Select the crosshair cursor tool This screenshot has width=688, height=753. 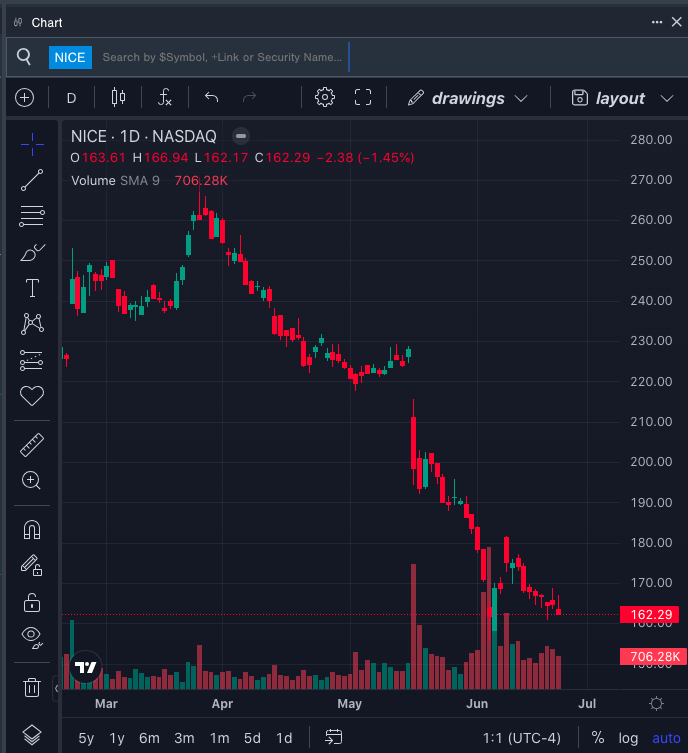click(32, 144)
